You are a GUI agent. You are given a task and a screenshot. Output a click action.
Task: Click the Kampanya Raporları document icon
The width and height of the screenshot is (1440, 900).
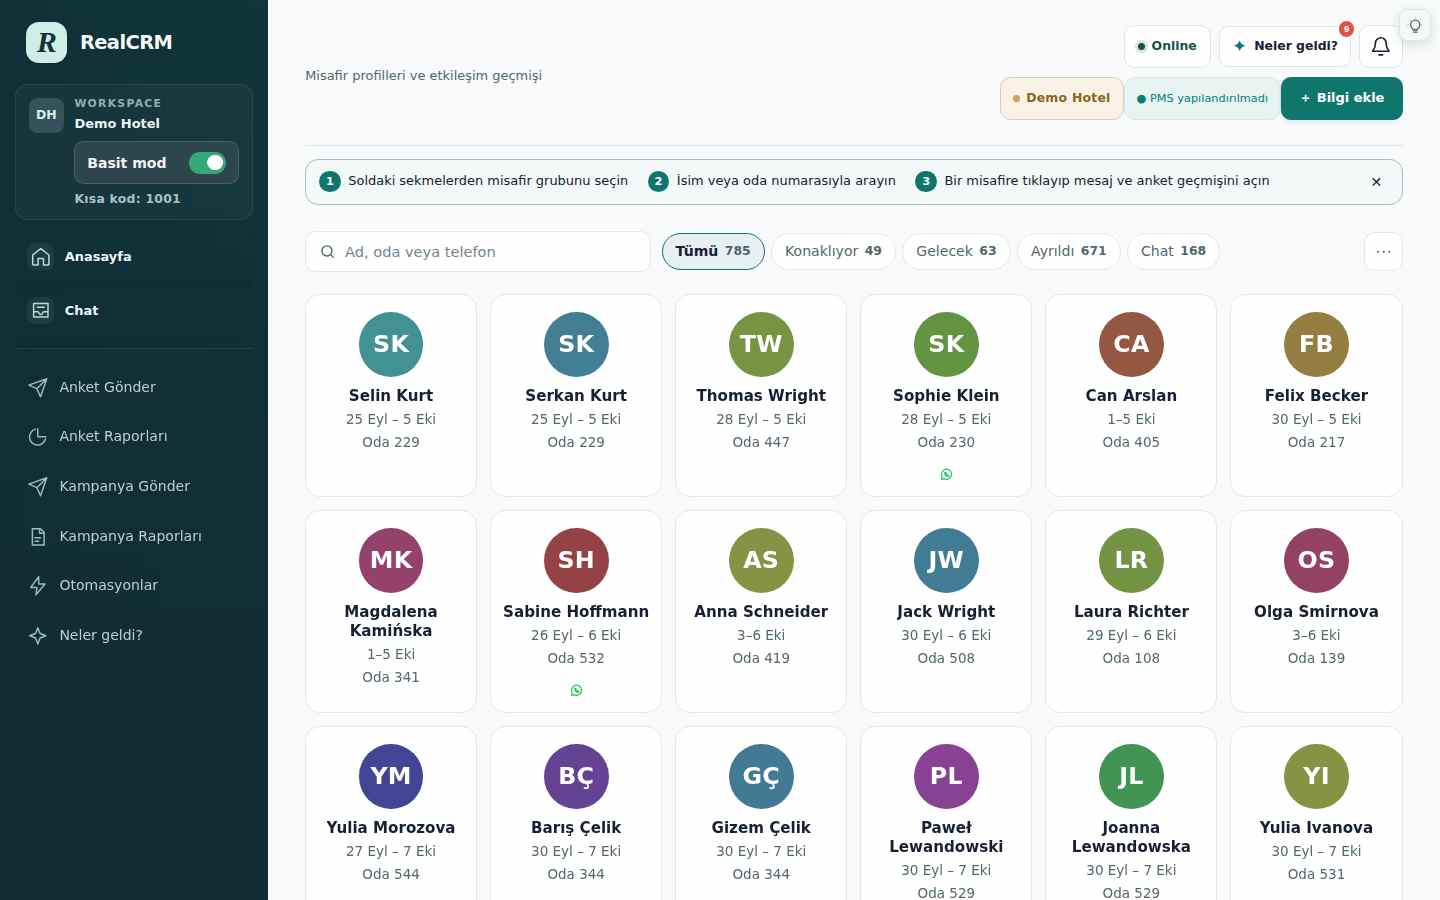point(38,536)
